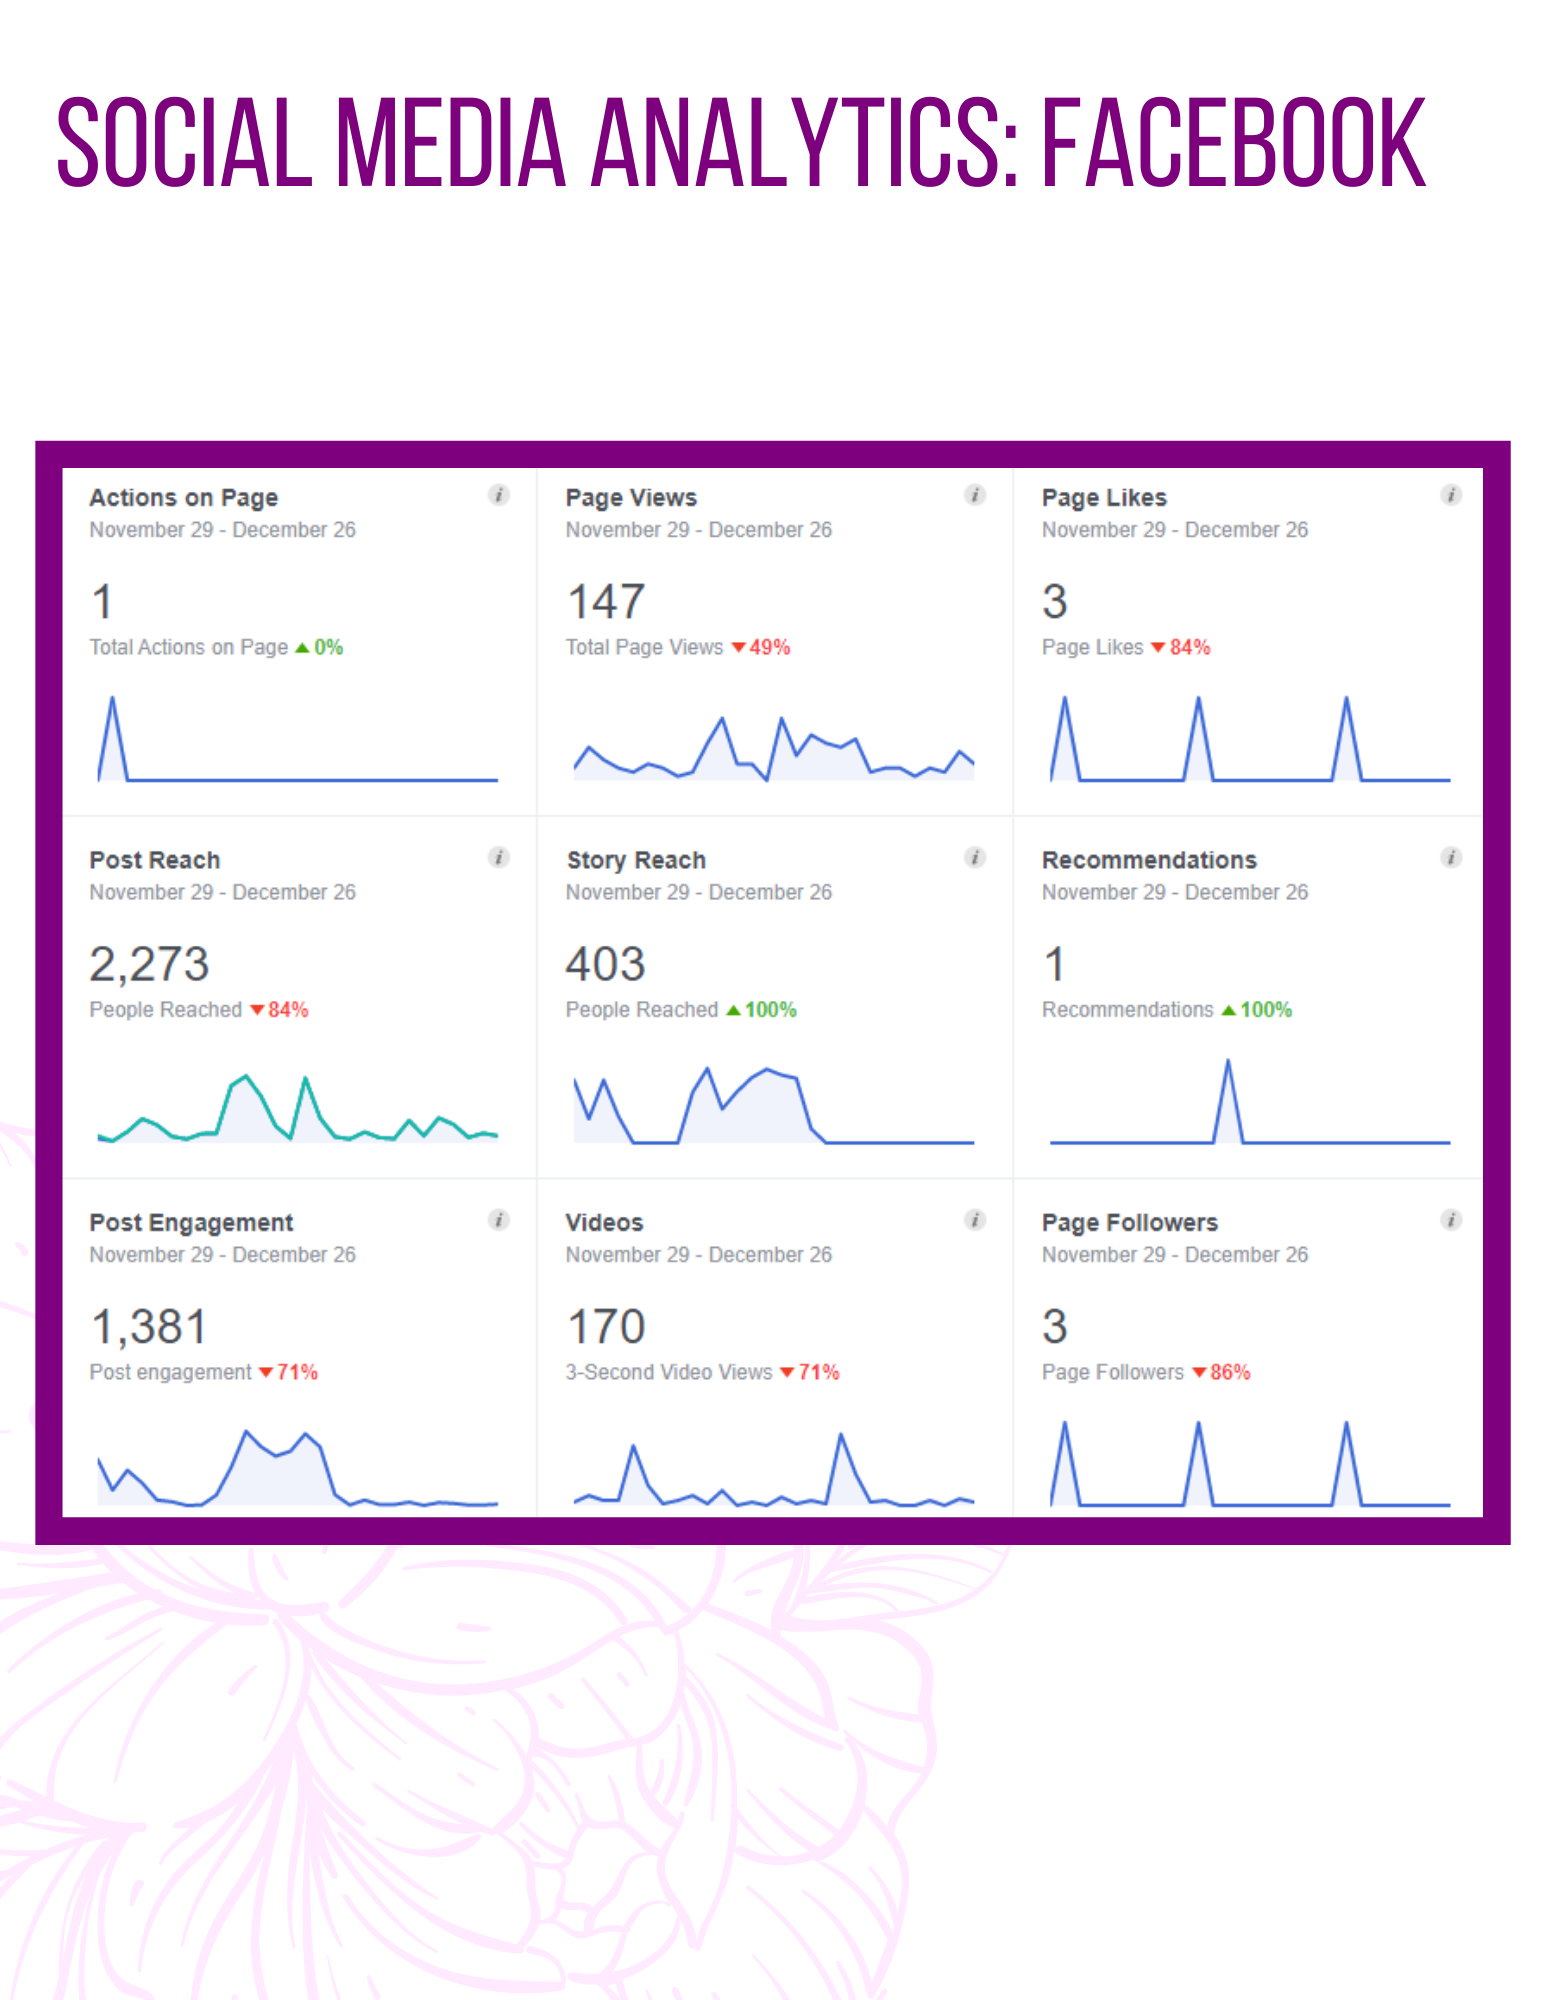Click the 3-Second Video Views label
Viewport: 1545px width, 2000px height.
(x=669, y=1372)
